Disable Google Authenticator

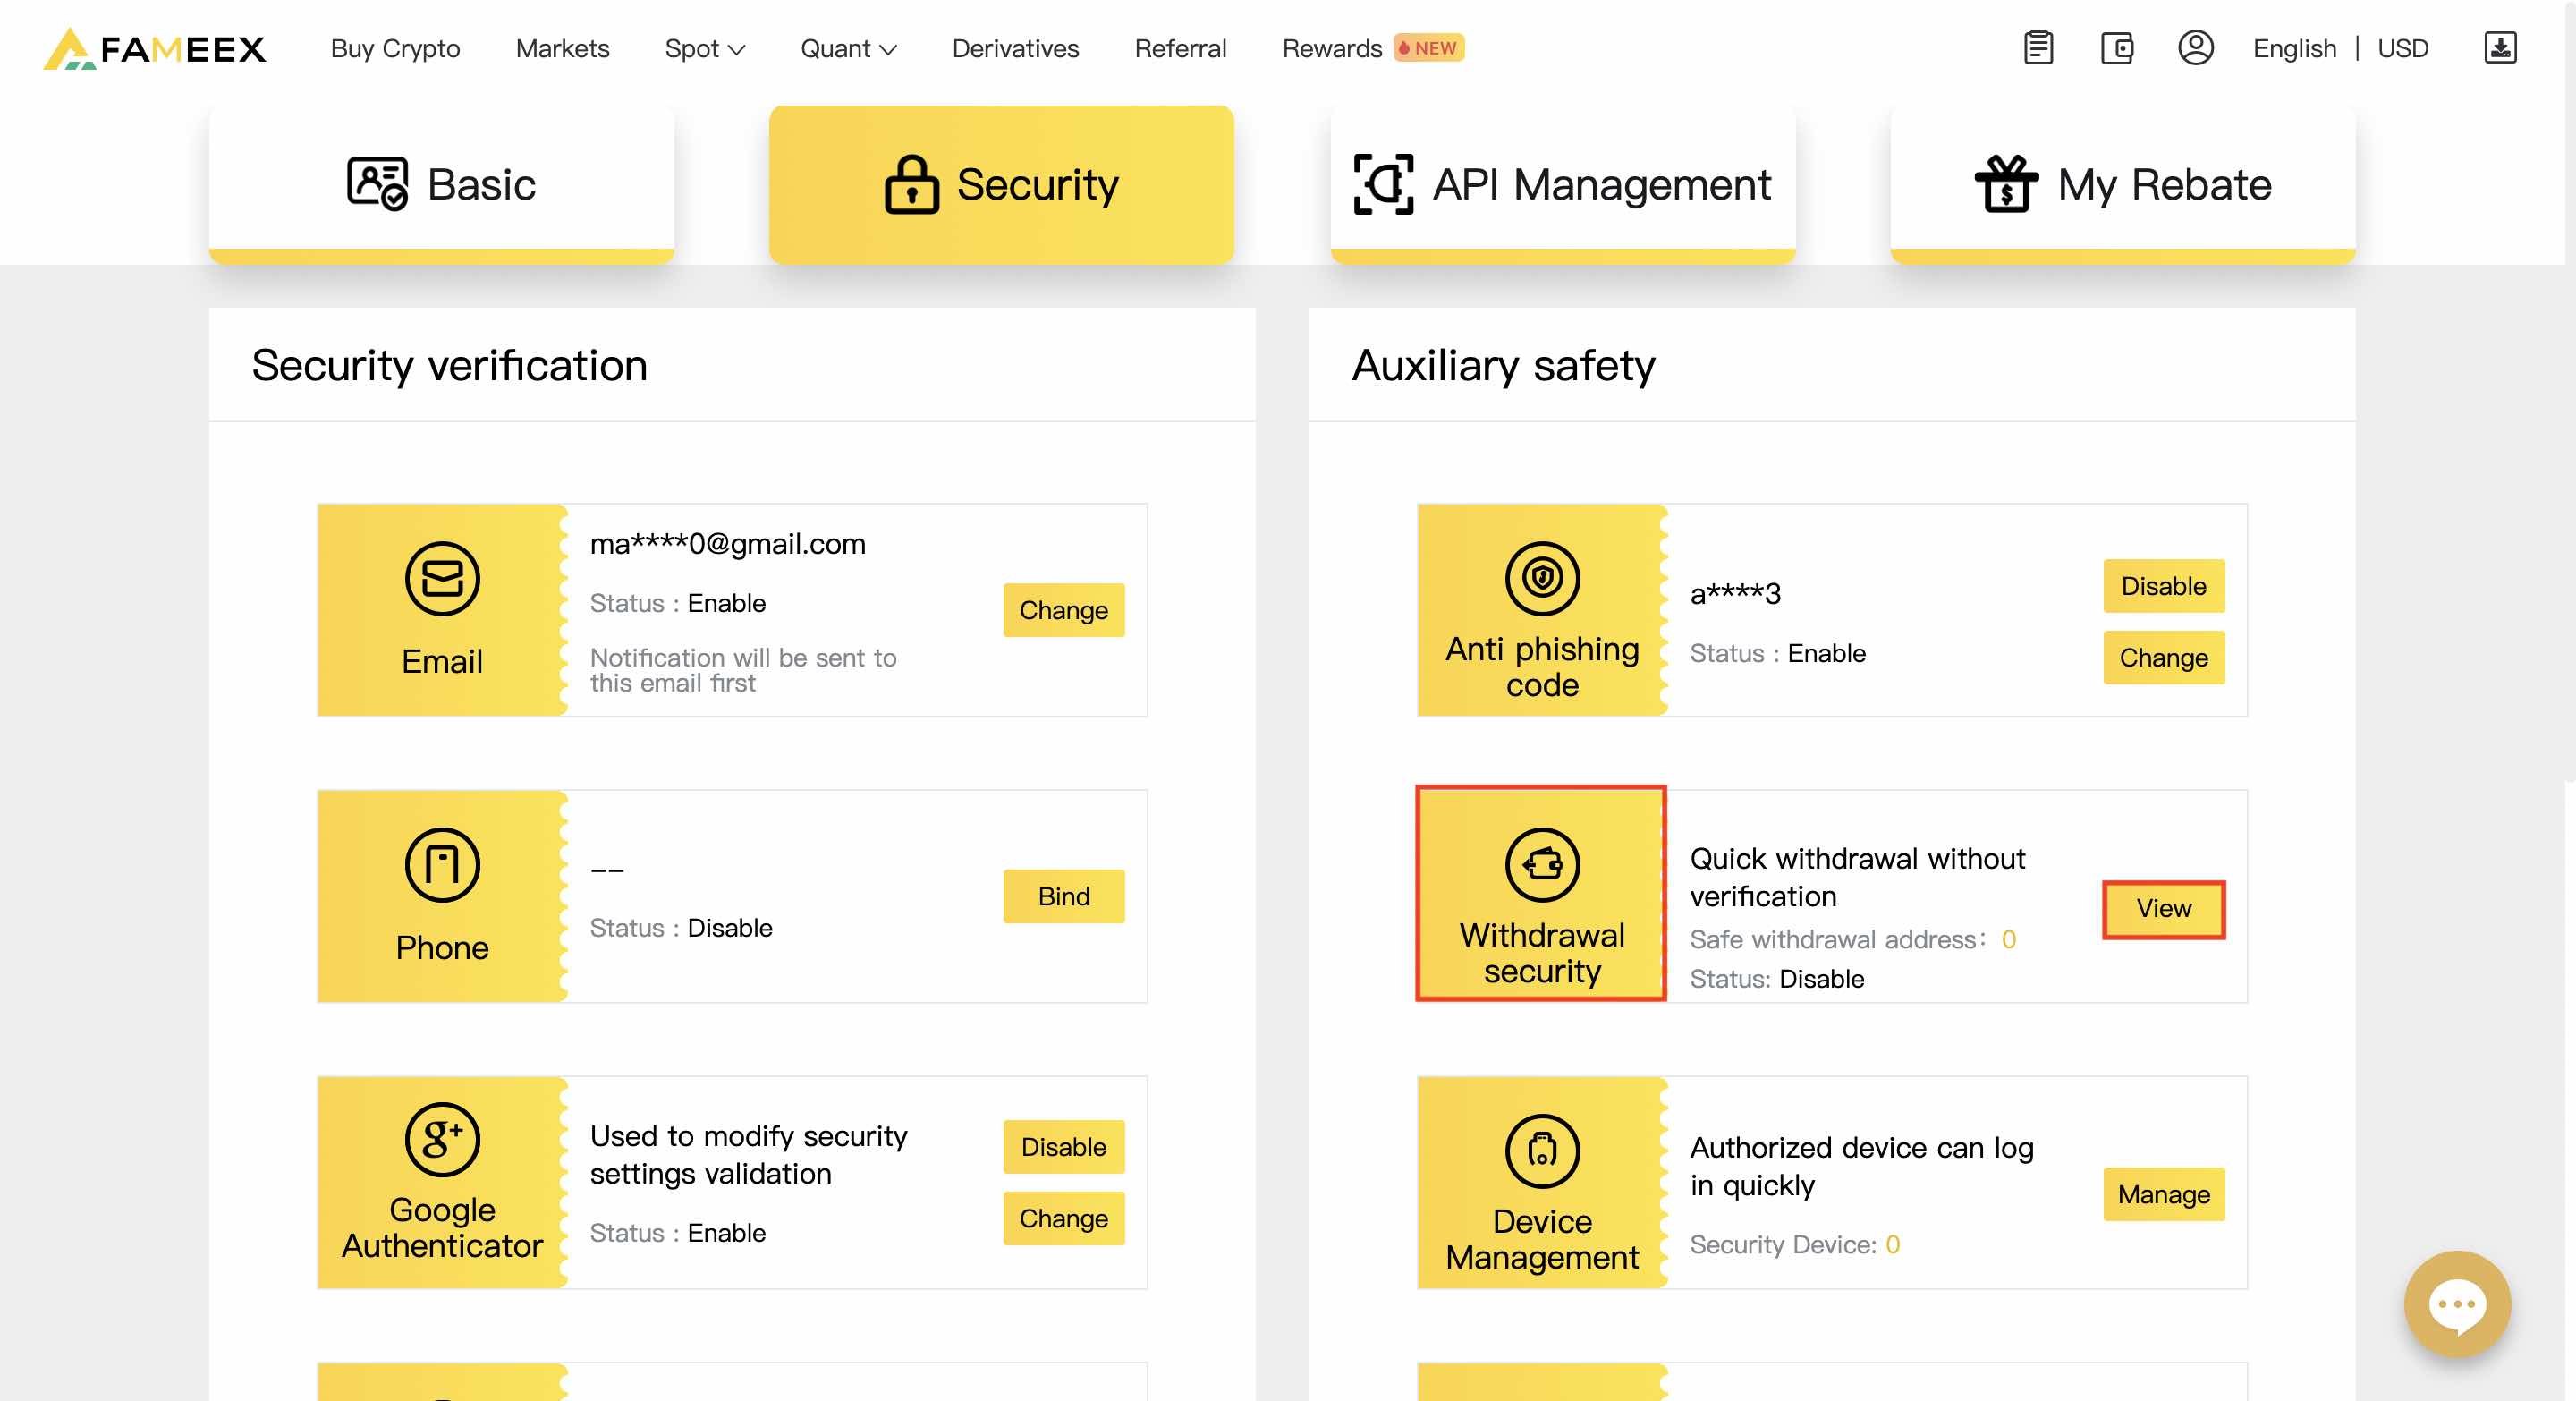click(x=1063, y=1146)
